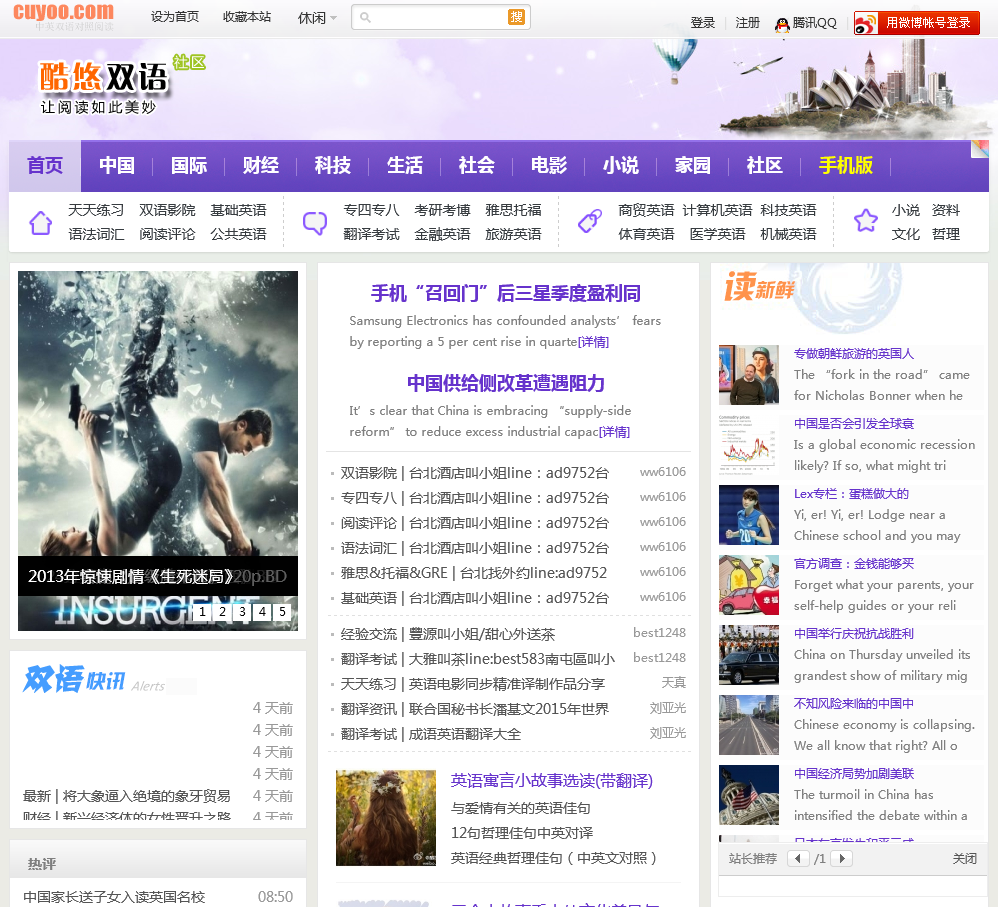Select the 科技 navigation tab

[x=332, y=165]
